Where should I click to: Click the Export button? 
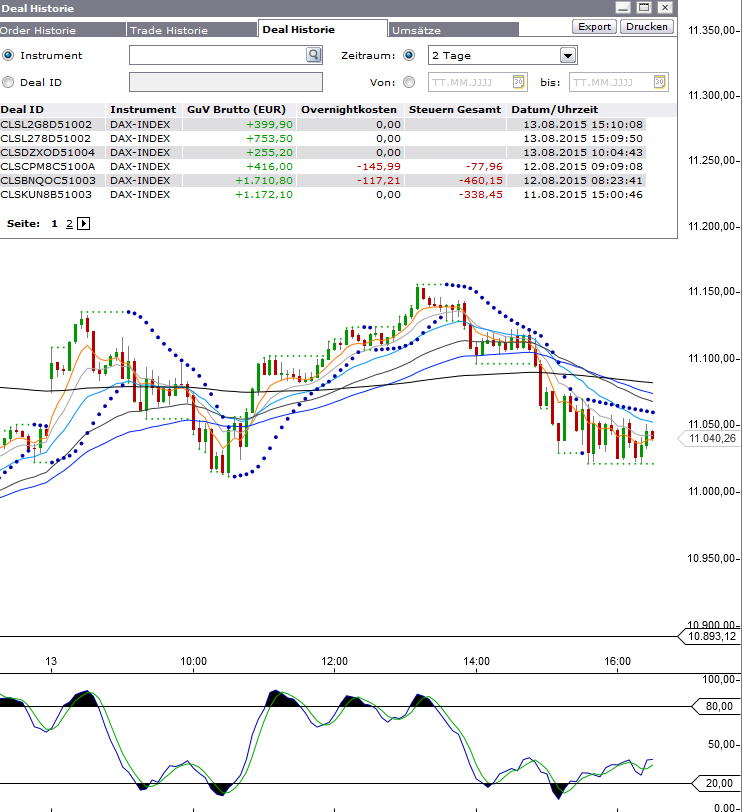pyautogui.click(x=595, y=27)
